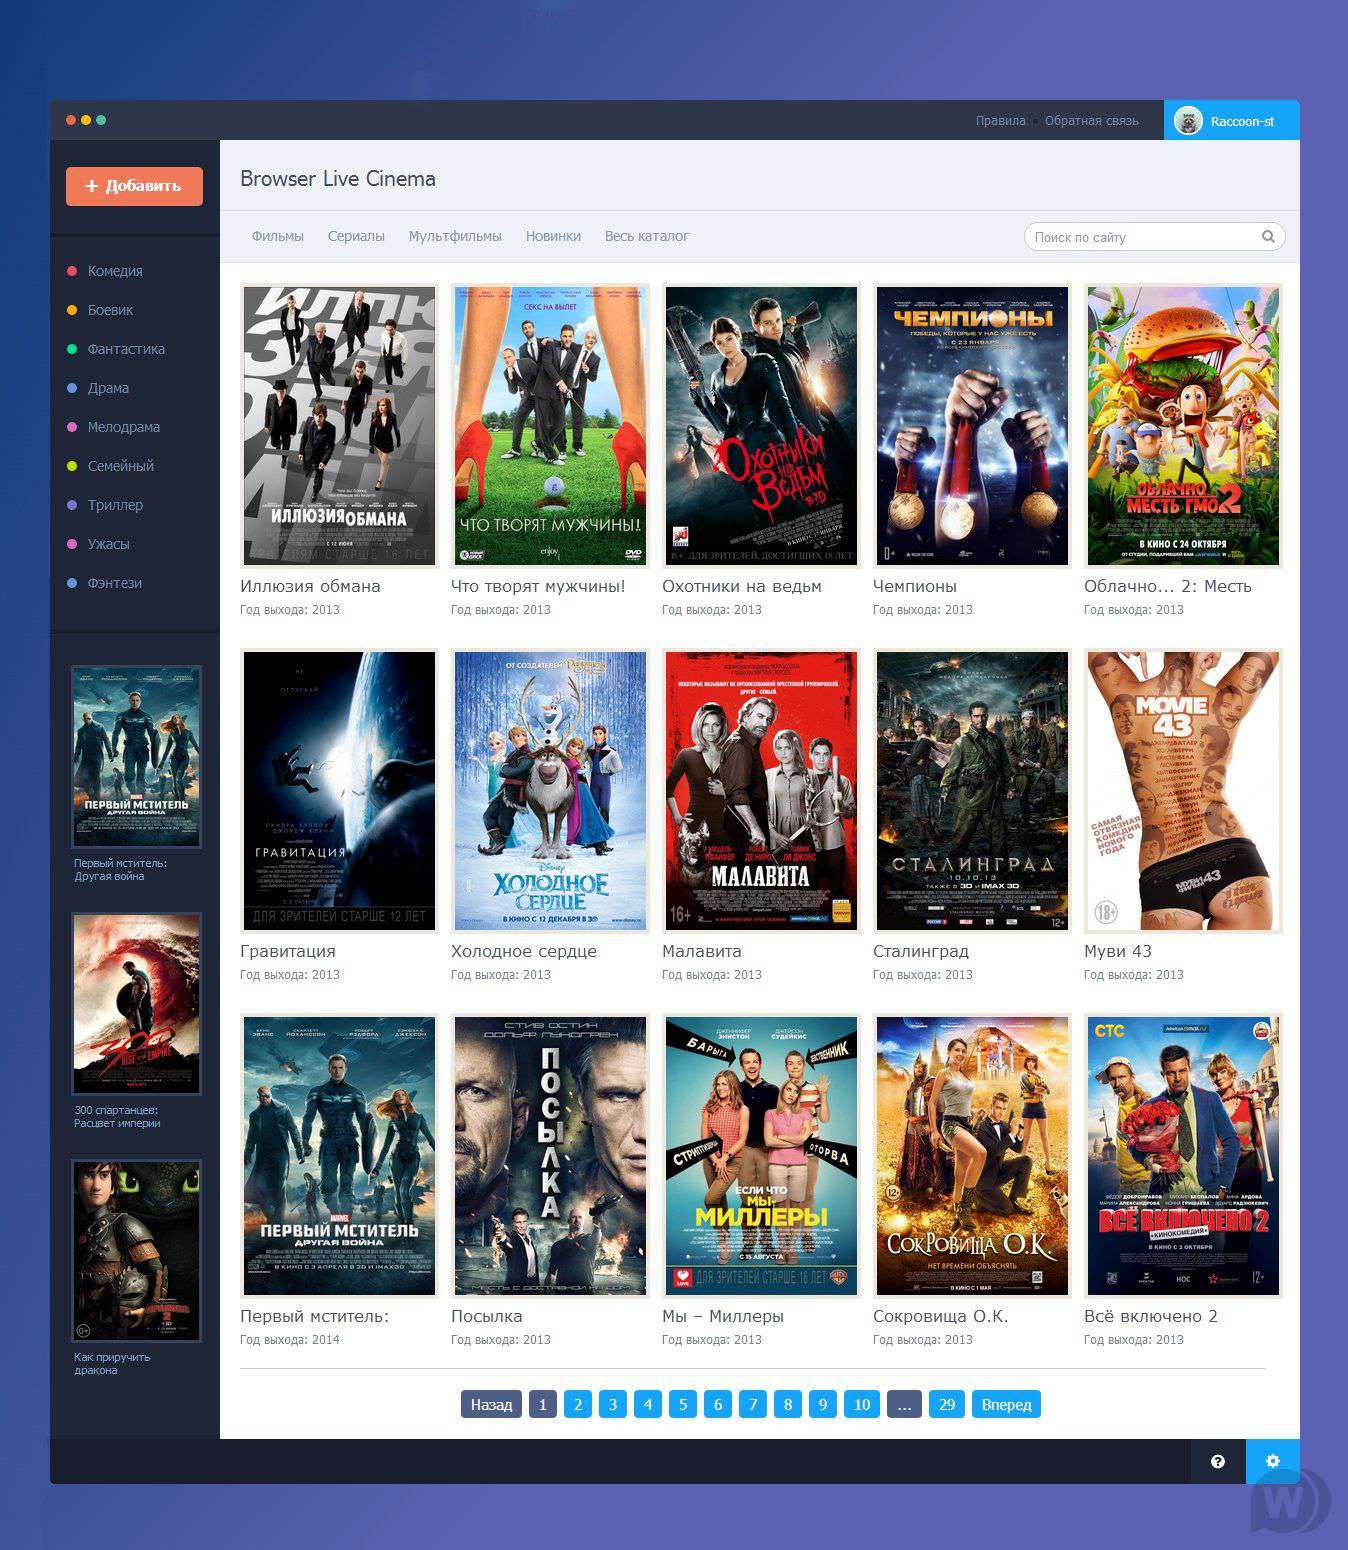Open the Обратная связь link
Screen dimensions: 1348x1550
coord(1091,121)
